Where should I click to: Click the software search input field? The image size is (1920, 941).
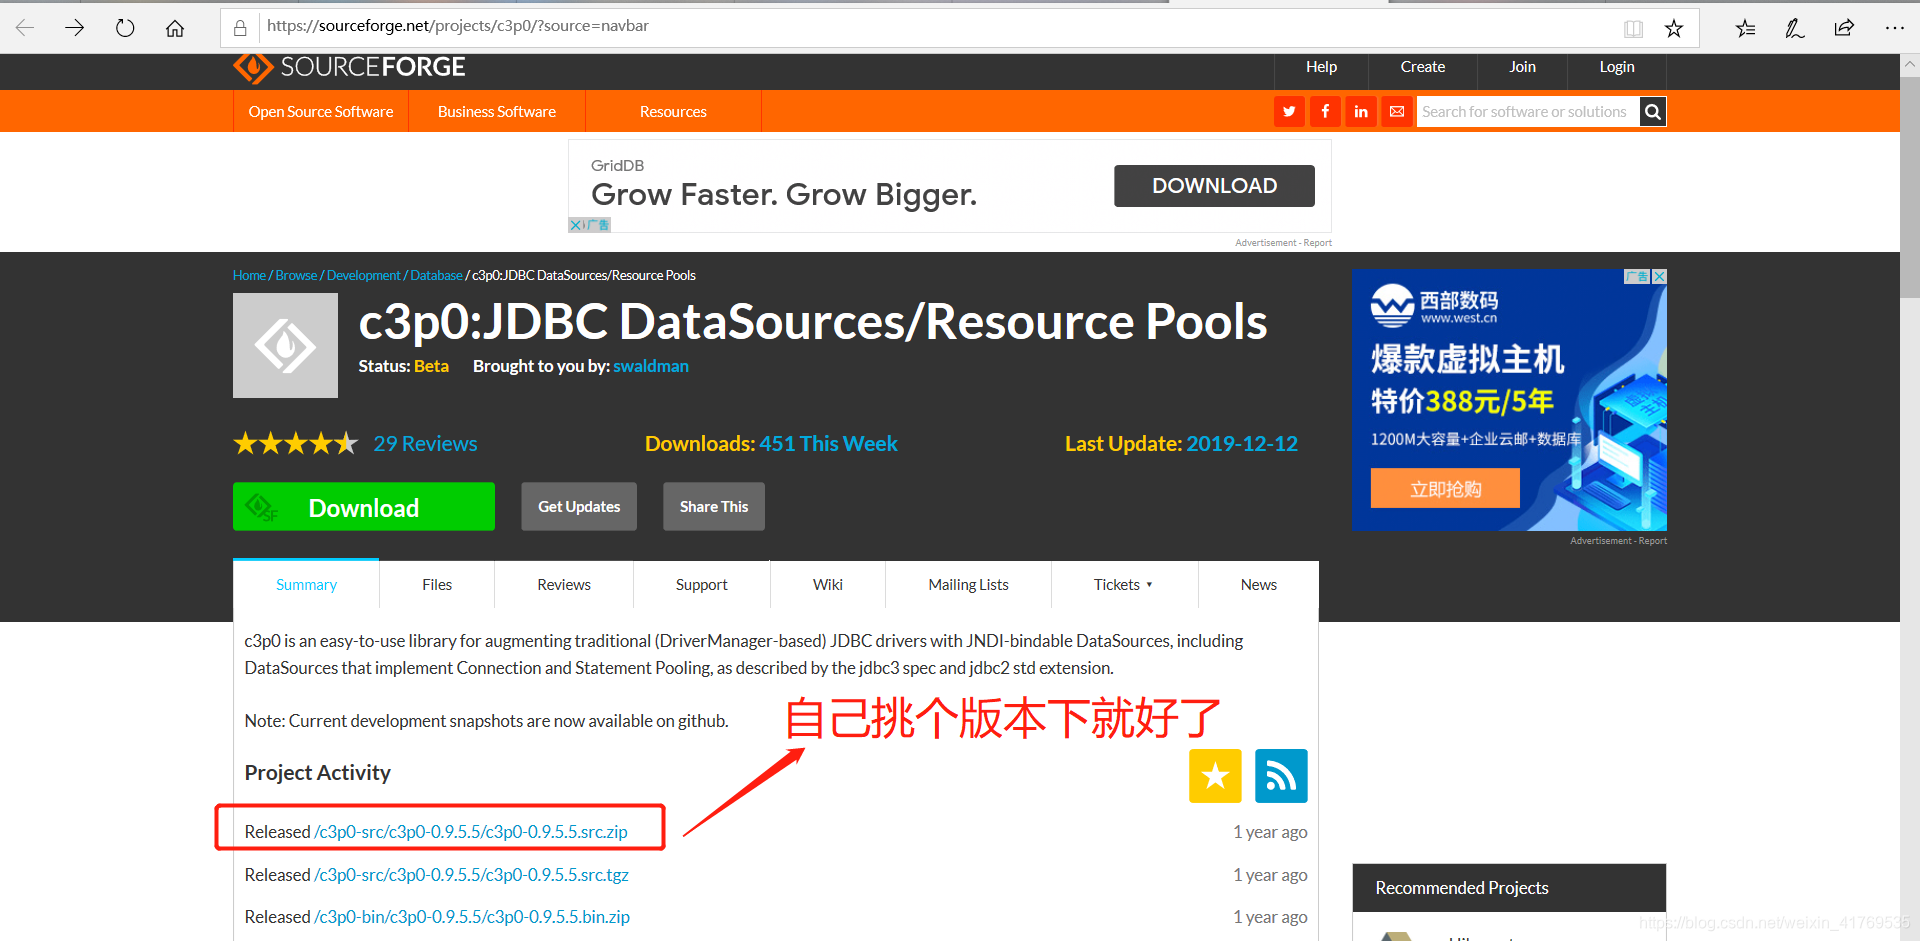point(1528,112)
